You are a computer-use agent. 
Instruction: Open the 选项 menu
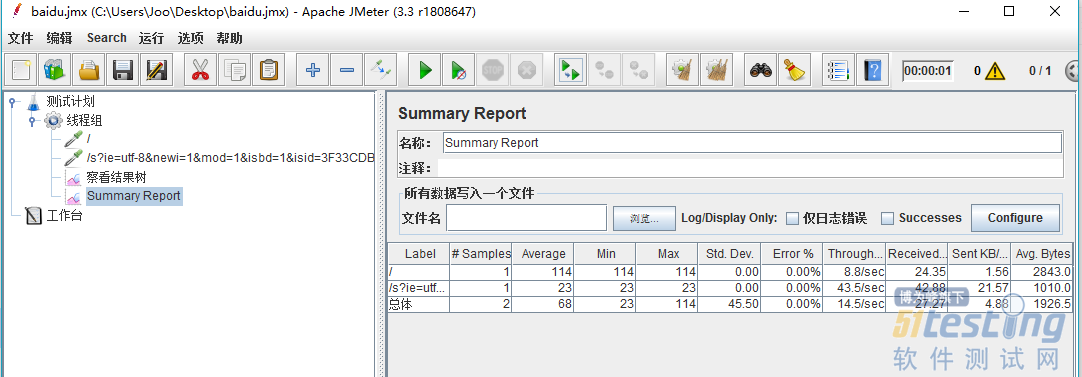(190, 38)
